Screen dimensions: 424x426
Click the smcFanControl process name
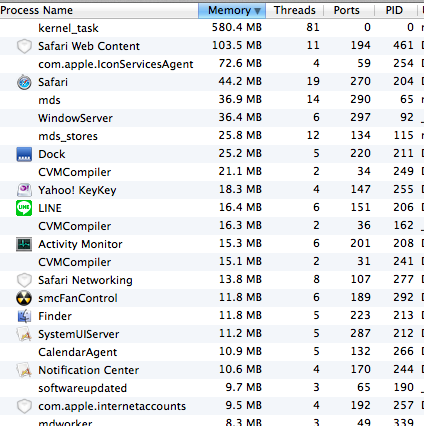pos(78,298)
